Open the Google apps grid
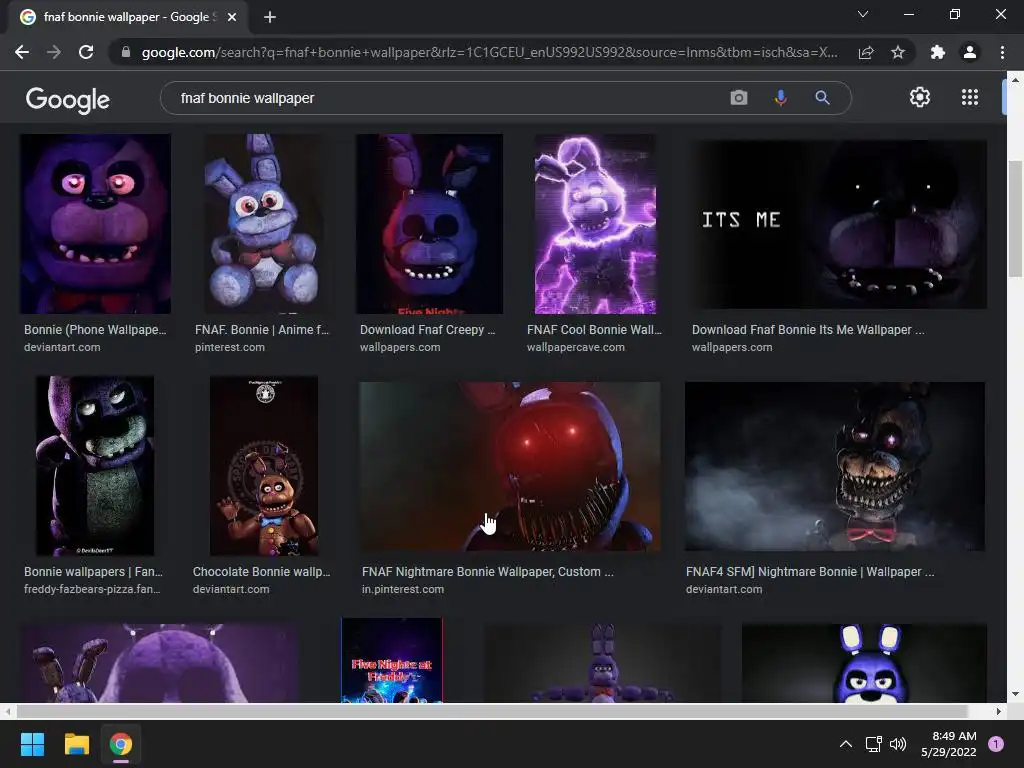The image size is (1024, 768). (970, 97)
